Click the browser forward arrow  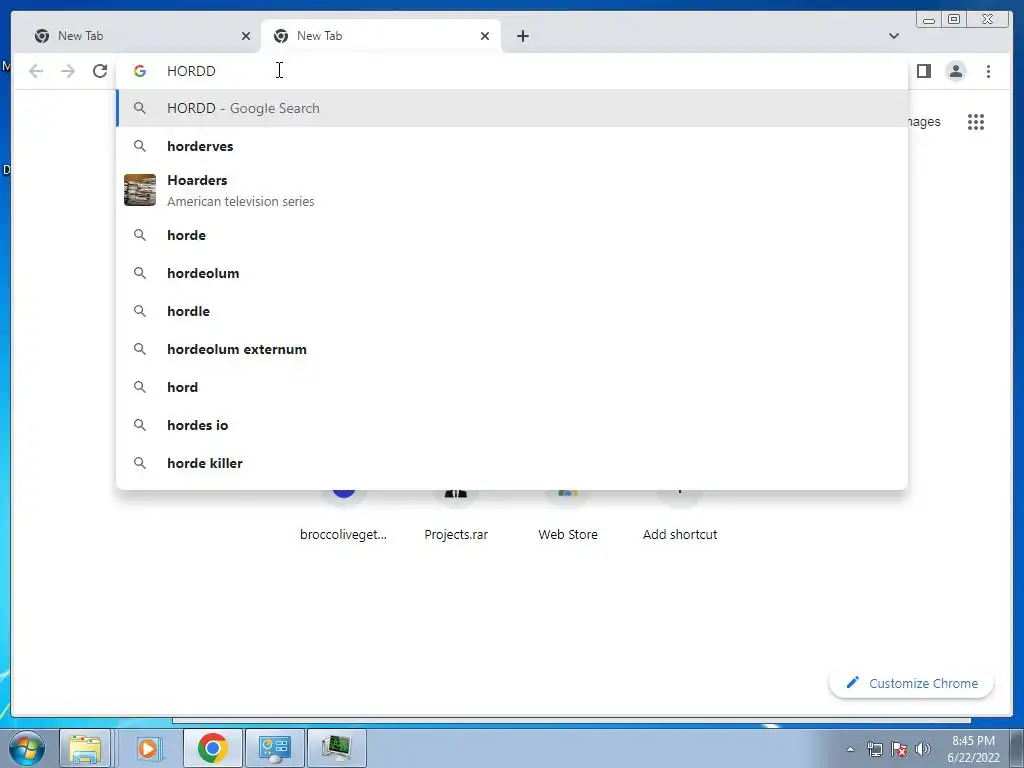click(68, 71)
